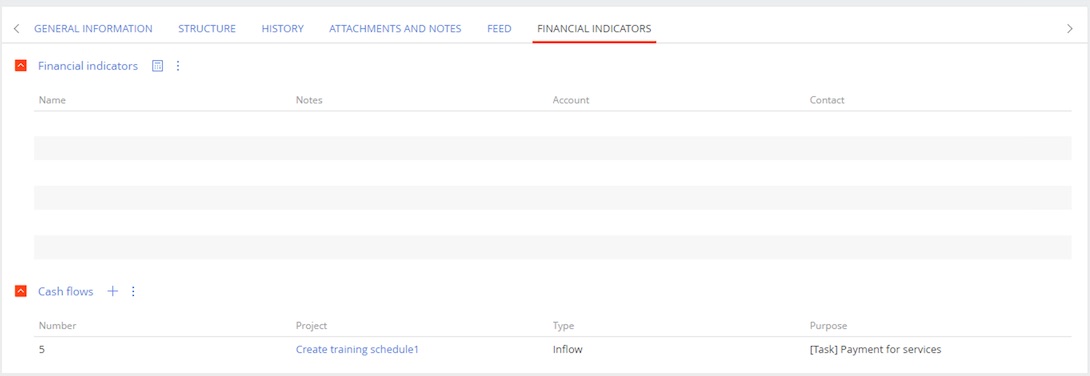Click the Cash flows section title
Viewport: 1090px width, 376px height.
65,292
